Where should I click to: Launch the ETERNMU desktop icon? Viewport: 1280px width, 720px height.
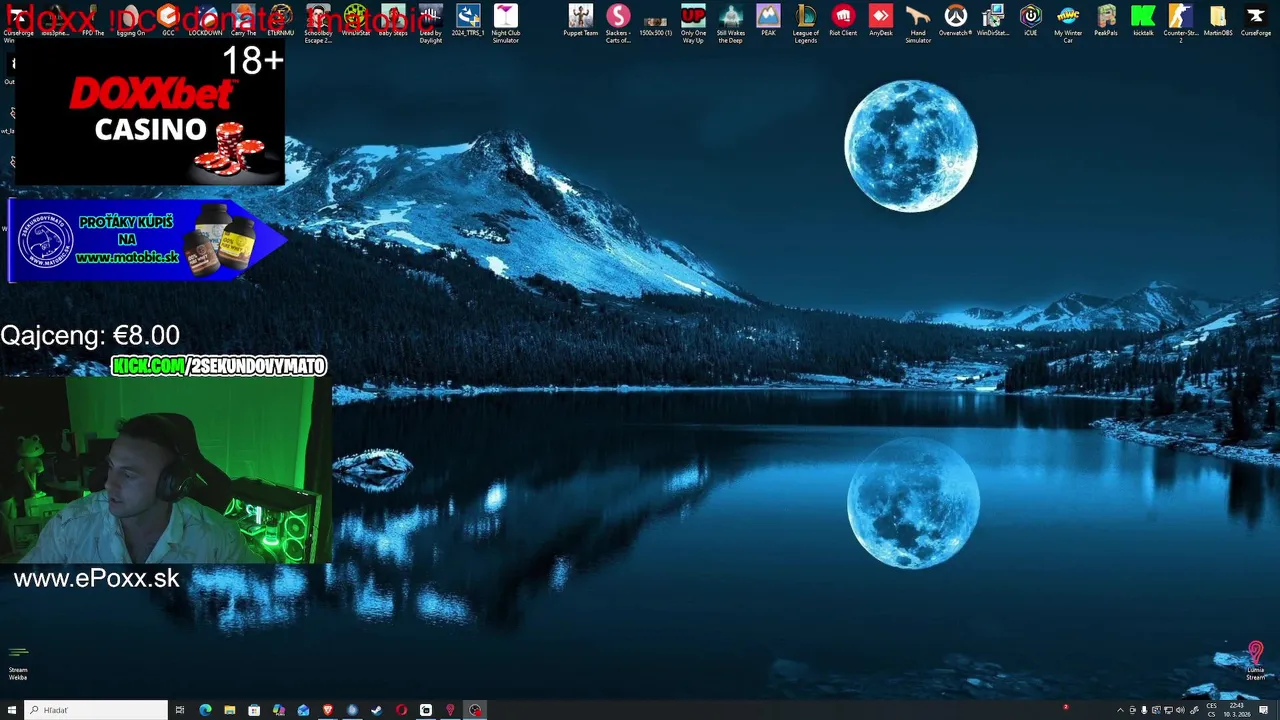[x=281, y=20]
